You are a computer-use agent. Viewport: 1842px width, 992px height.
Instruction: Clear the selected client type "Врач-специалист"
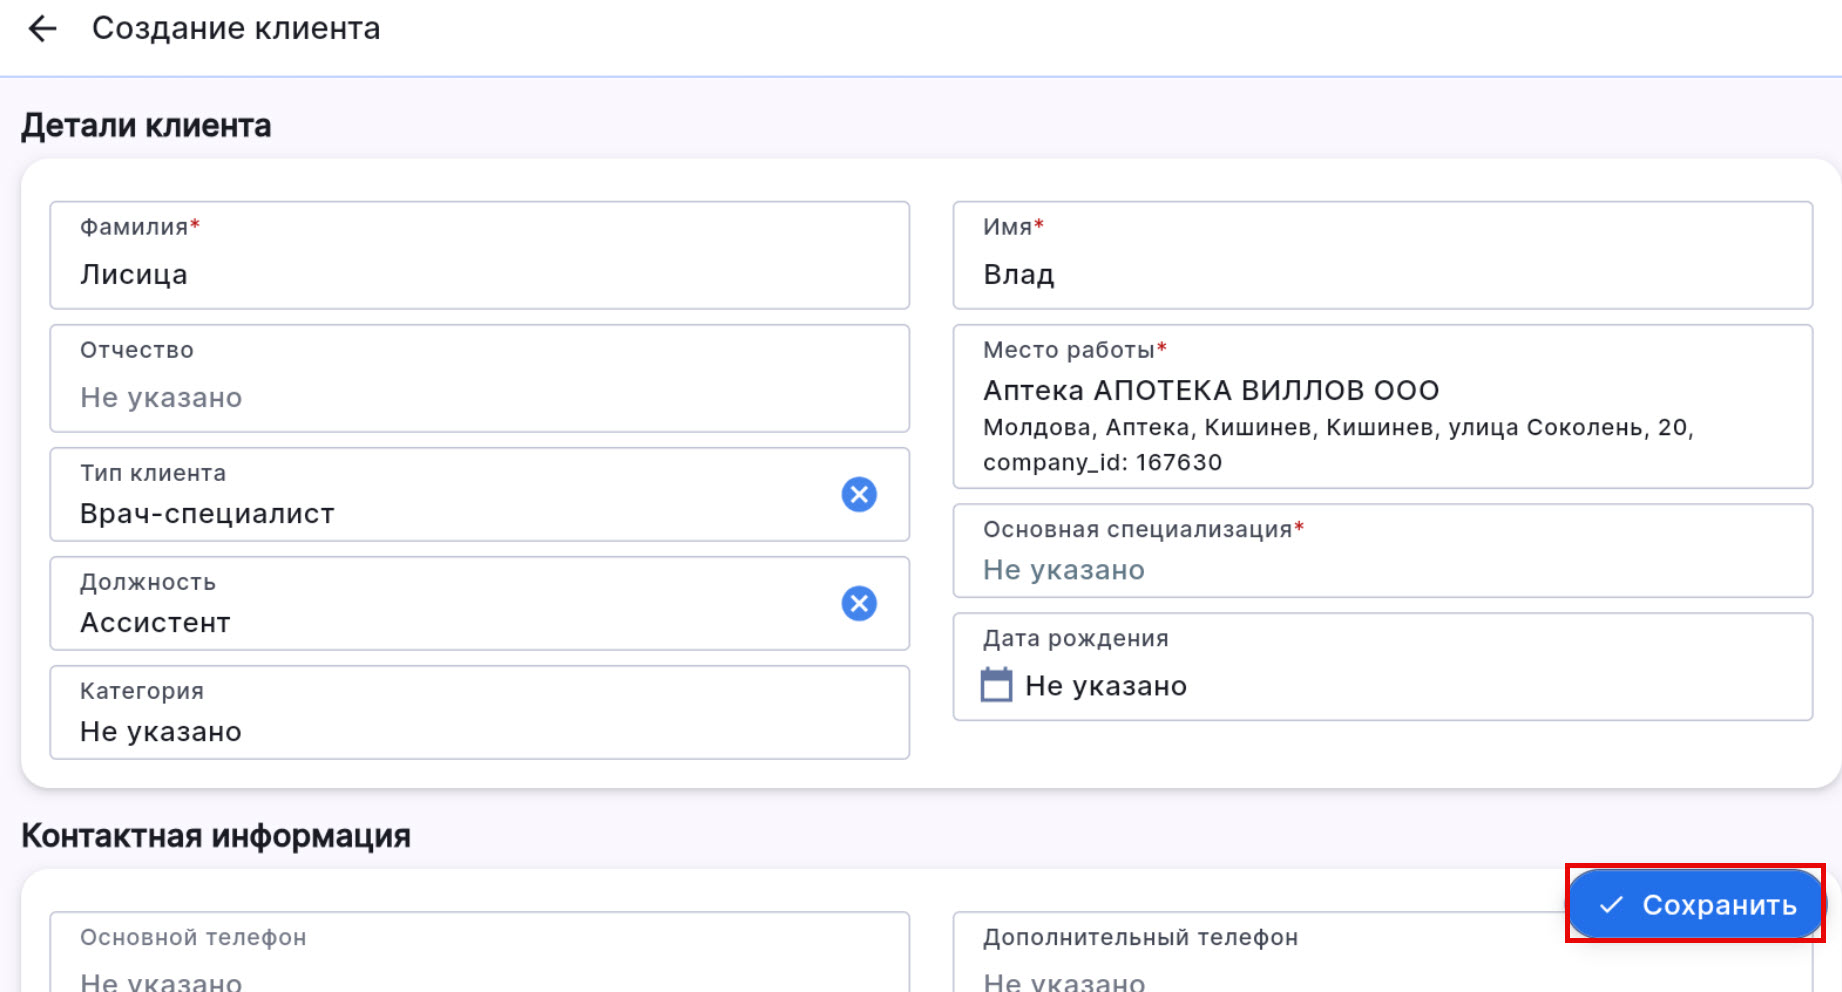tap(858, 494)
